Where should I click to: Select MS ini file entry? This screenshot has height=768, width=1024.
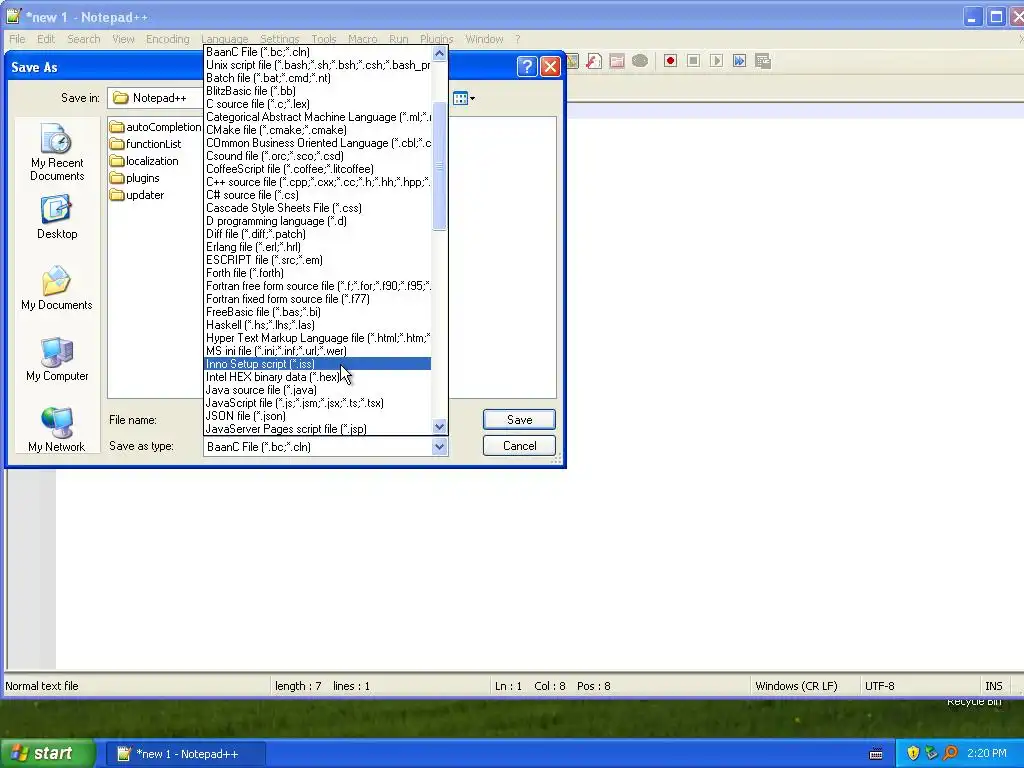(317, 351)
